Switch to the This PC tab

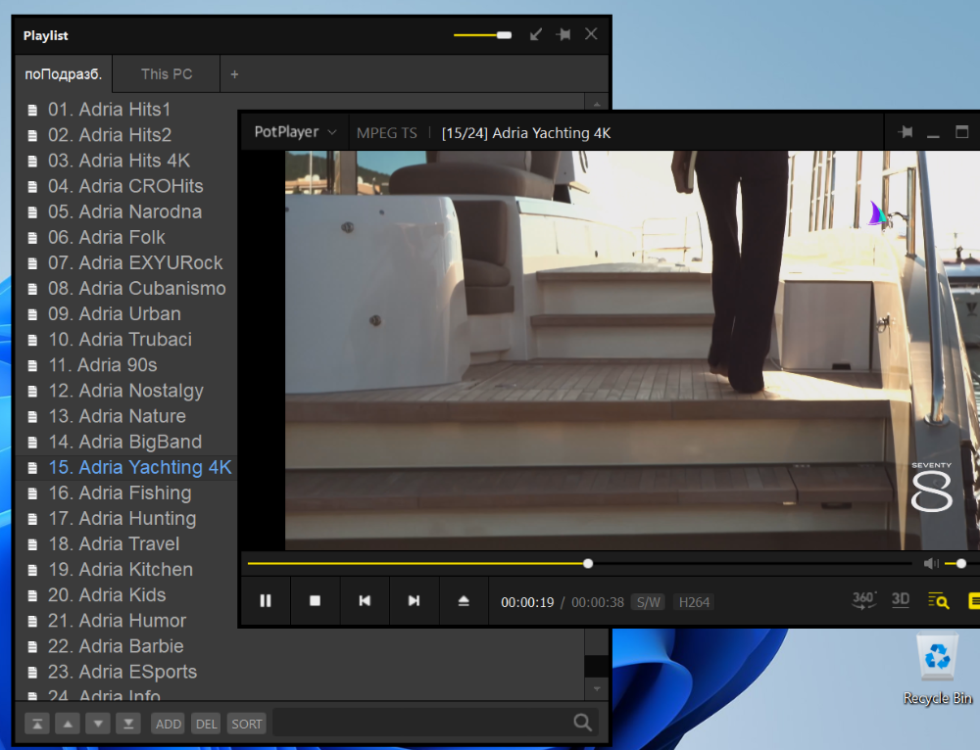[166, 74]
